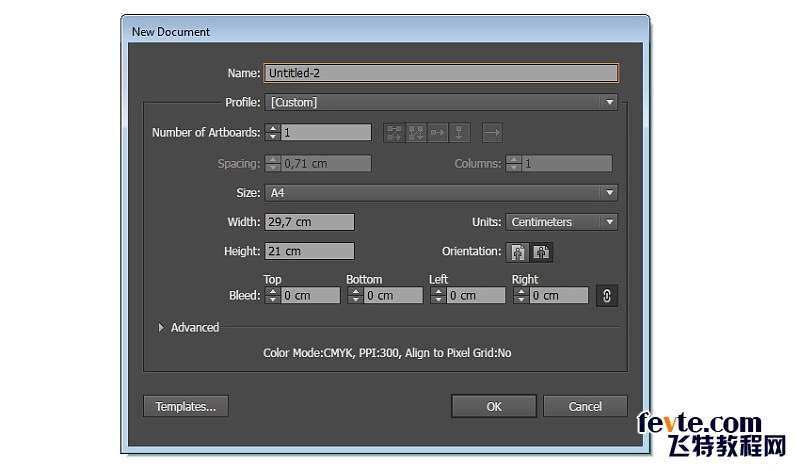Select Arrange by Row artboard icon
Image resolution: width=800 pixels, height=471 pixels.
click(437, 133)
